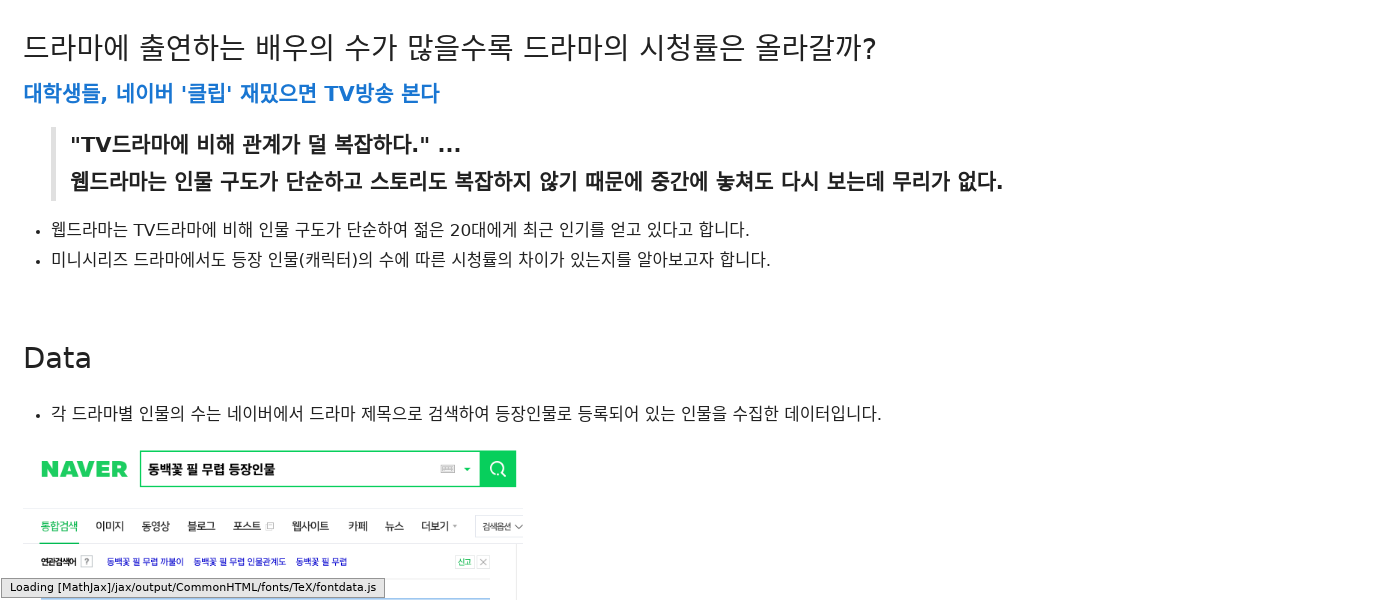Click the green magnifier search button
Image resolution: width=1400 pixels, height=600 pixels.
click(x=498, y=469)
